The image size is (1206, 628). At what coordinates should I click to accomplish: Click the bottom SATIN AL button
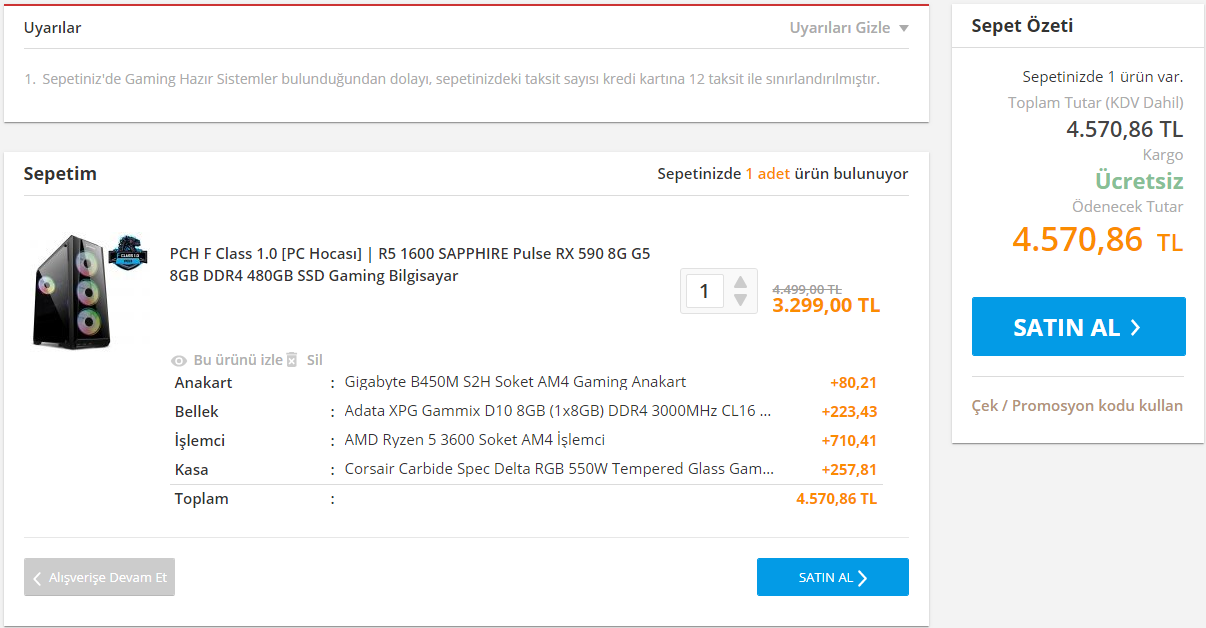(x=833, y=577)
